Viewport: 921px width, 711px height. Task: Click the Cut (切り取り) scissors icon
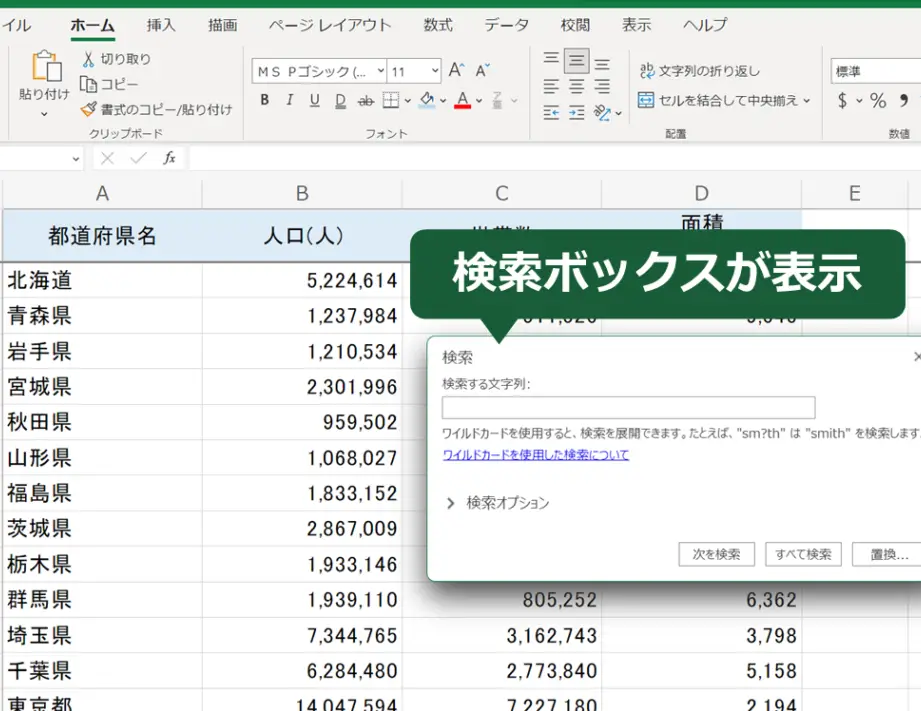tap(88, 60)
